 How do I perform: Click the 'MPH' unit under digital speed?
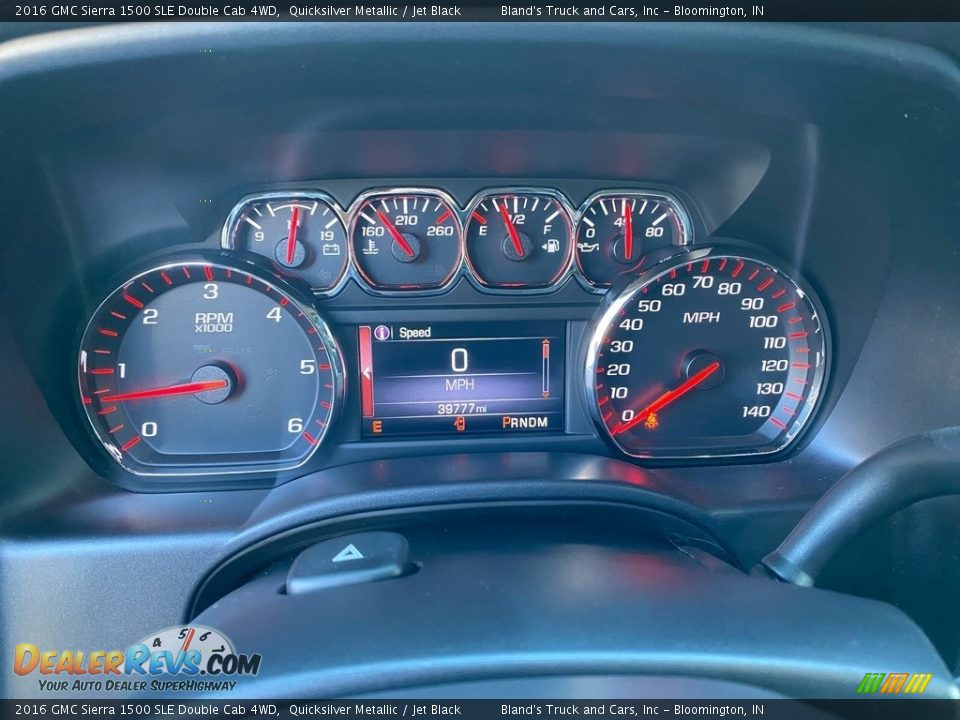[x=459, y=384]
